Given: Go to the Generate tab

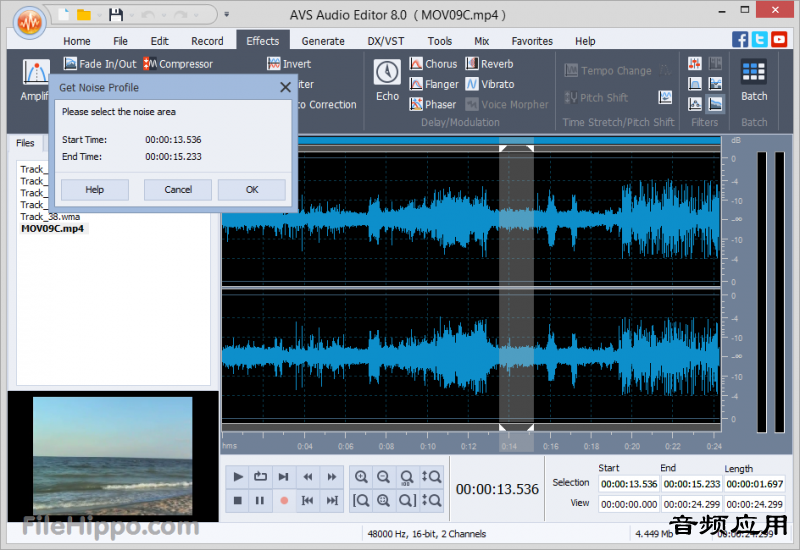Looking at the screenshot, I should click(x=323, y=41).
